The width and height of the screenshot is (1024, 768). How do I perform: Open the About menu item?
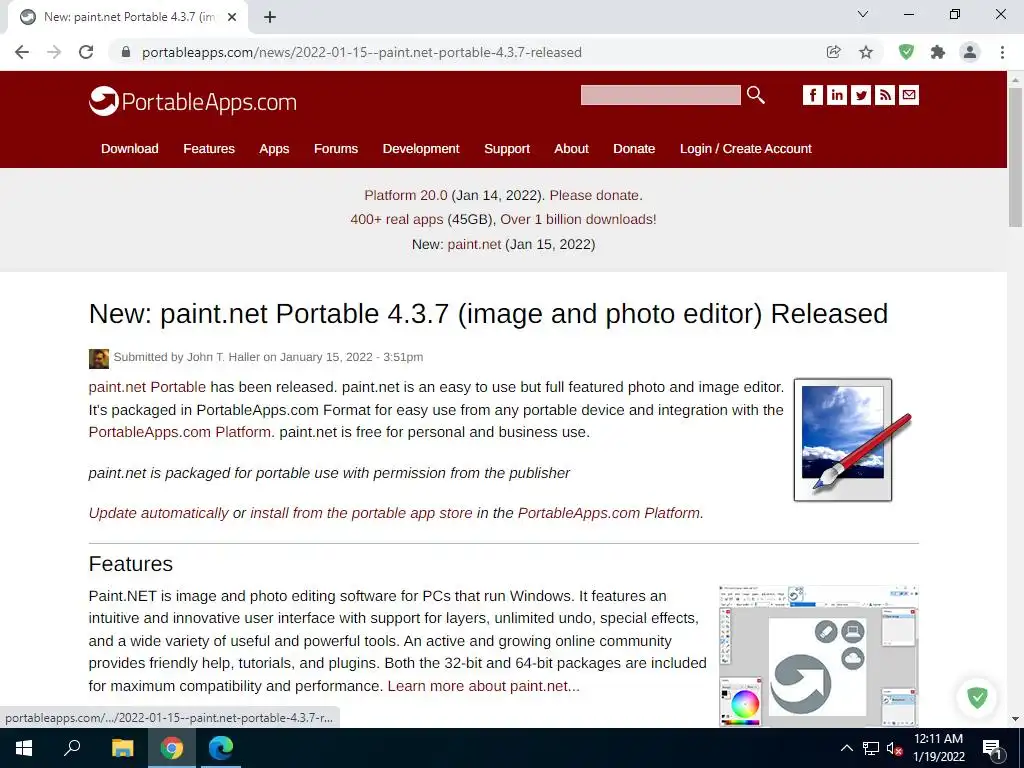pyautogui.click(x=571, y=149)
